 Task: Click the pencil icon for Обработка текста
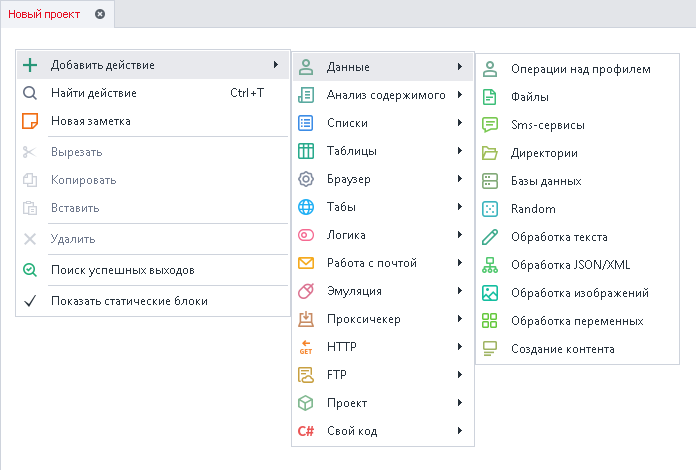pos(490,237)
